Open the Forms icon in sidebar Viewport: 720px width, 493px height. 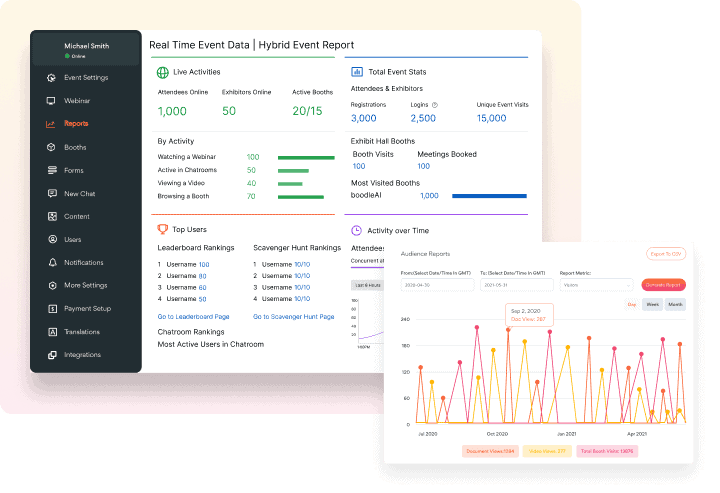51,170
